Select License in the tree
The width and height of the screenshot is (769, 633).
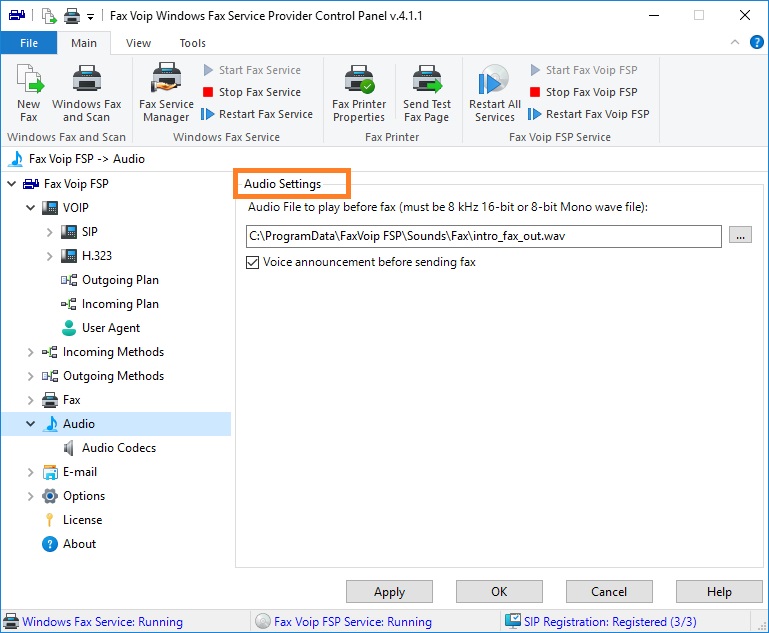(x=82, y=520)
